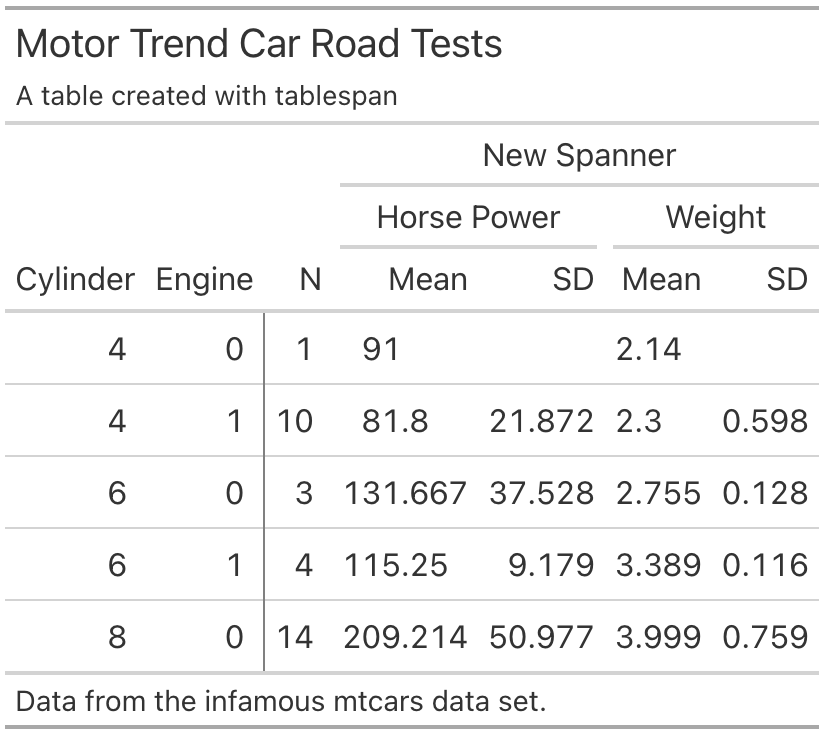Viewport: 826px width, 738px height.
Task: Select the Cylinder cell with value 8
Action: pos(117,637)
